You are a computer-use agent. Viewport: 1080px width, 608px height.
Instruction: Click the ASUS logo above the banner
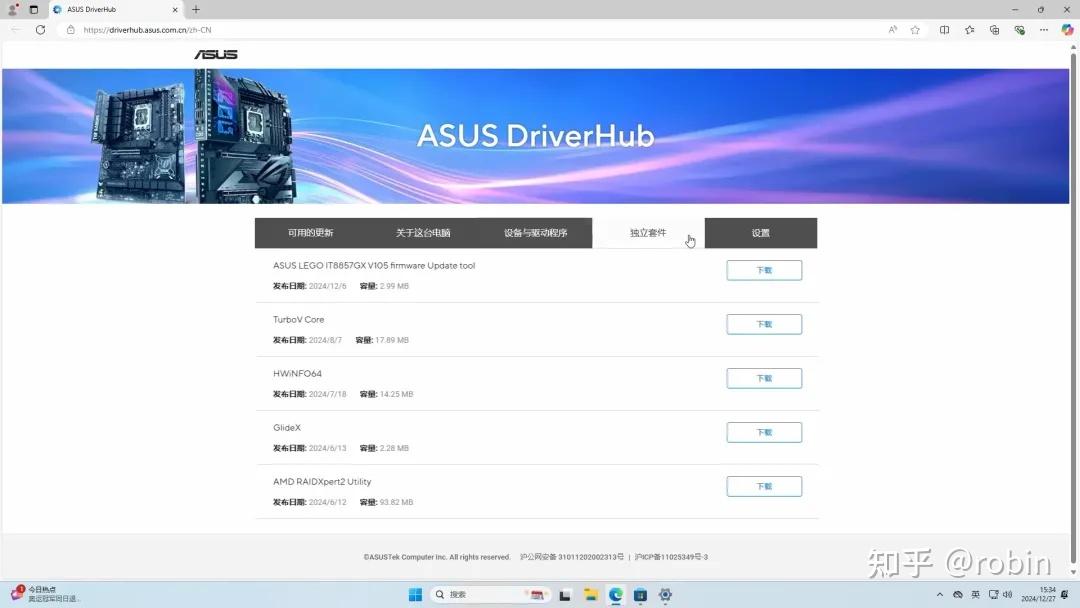click(x=217, y=54)
